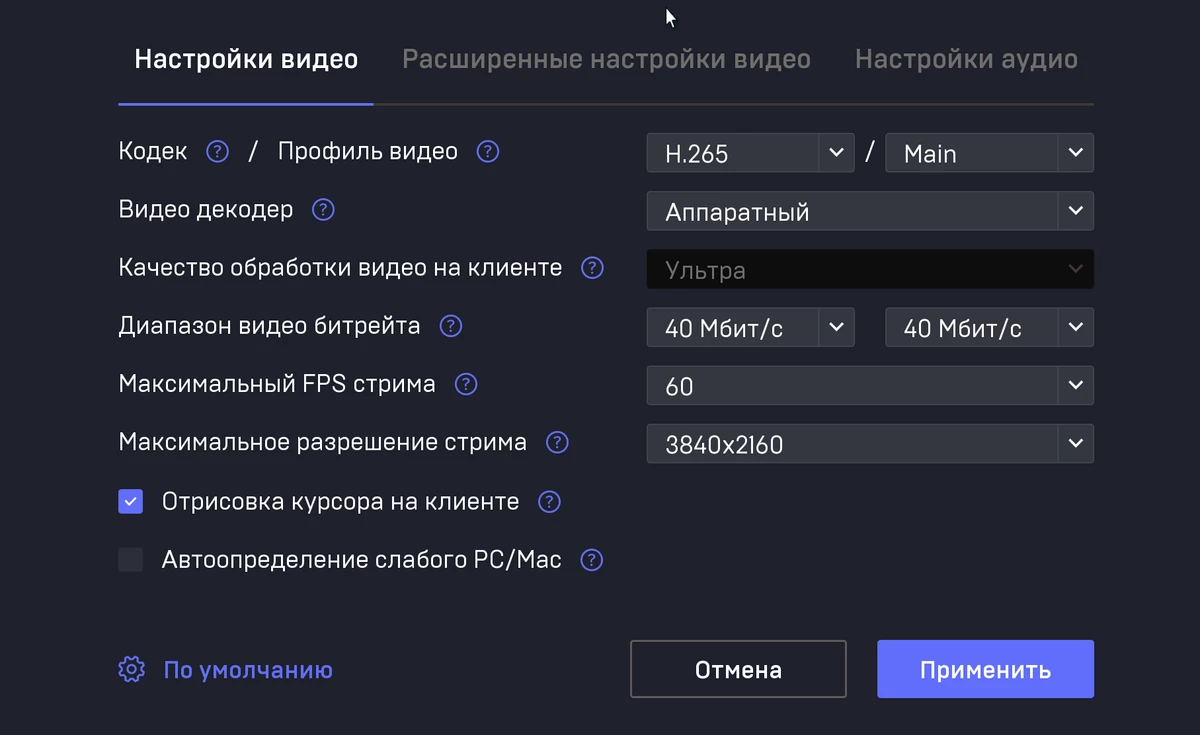Click the Максимальный FPS стрима label
1200x735 pixels.
pos(277,384)
